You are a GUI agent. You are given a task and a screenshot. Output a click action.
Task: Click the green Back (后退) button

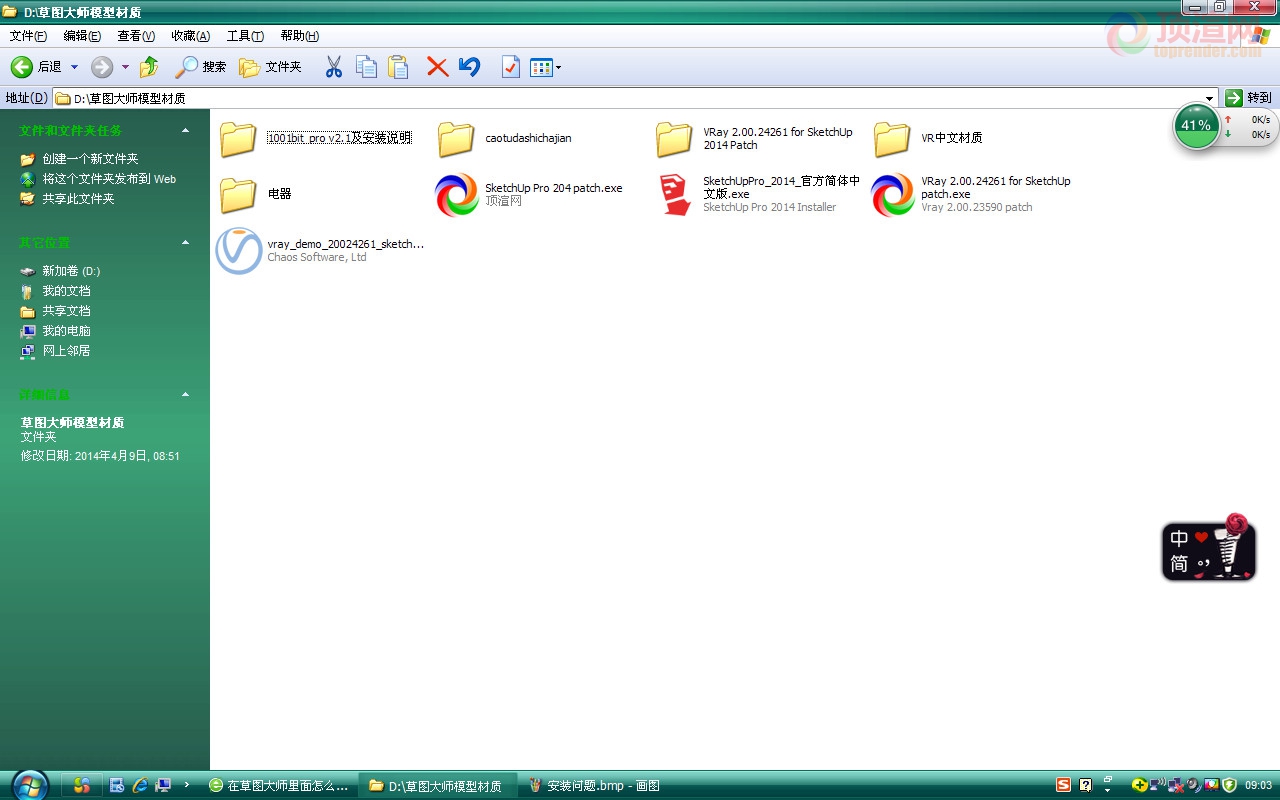point(36,67)
